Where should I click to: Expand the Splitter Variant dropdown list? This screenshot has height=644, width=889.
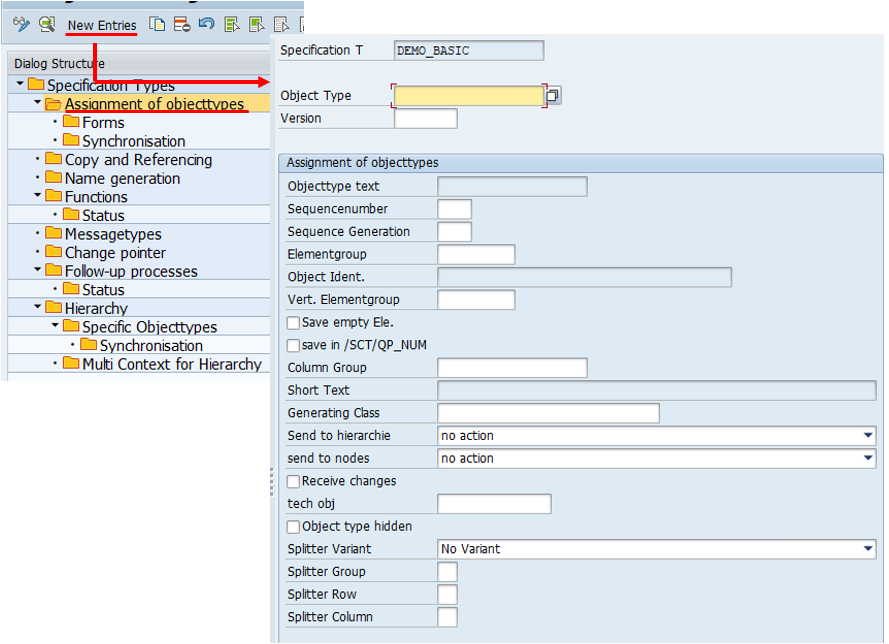pyautogui.click(x=866, y=549)
